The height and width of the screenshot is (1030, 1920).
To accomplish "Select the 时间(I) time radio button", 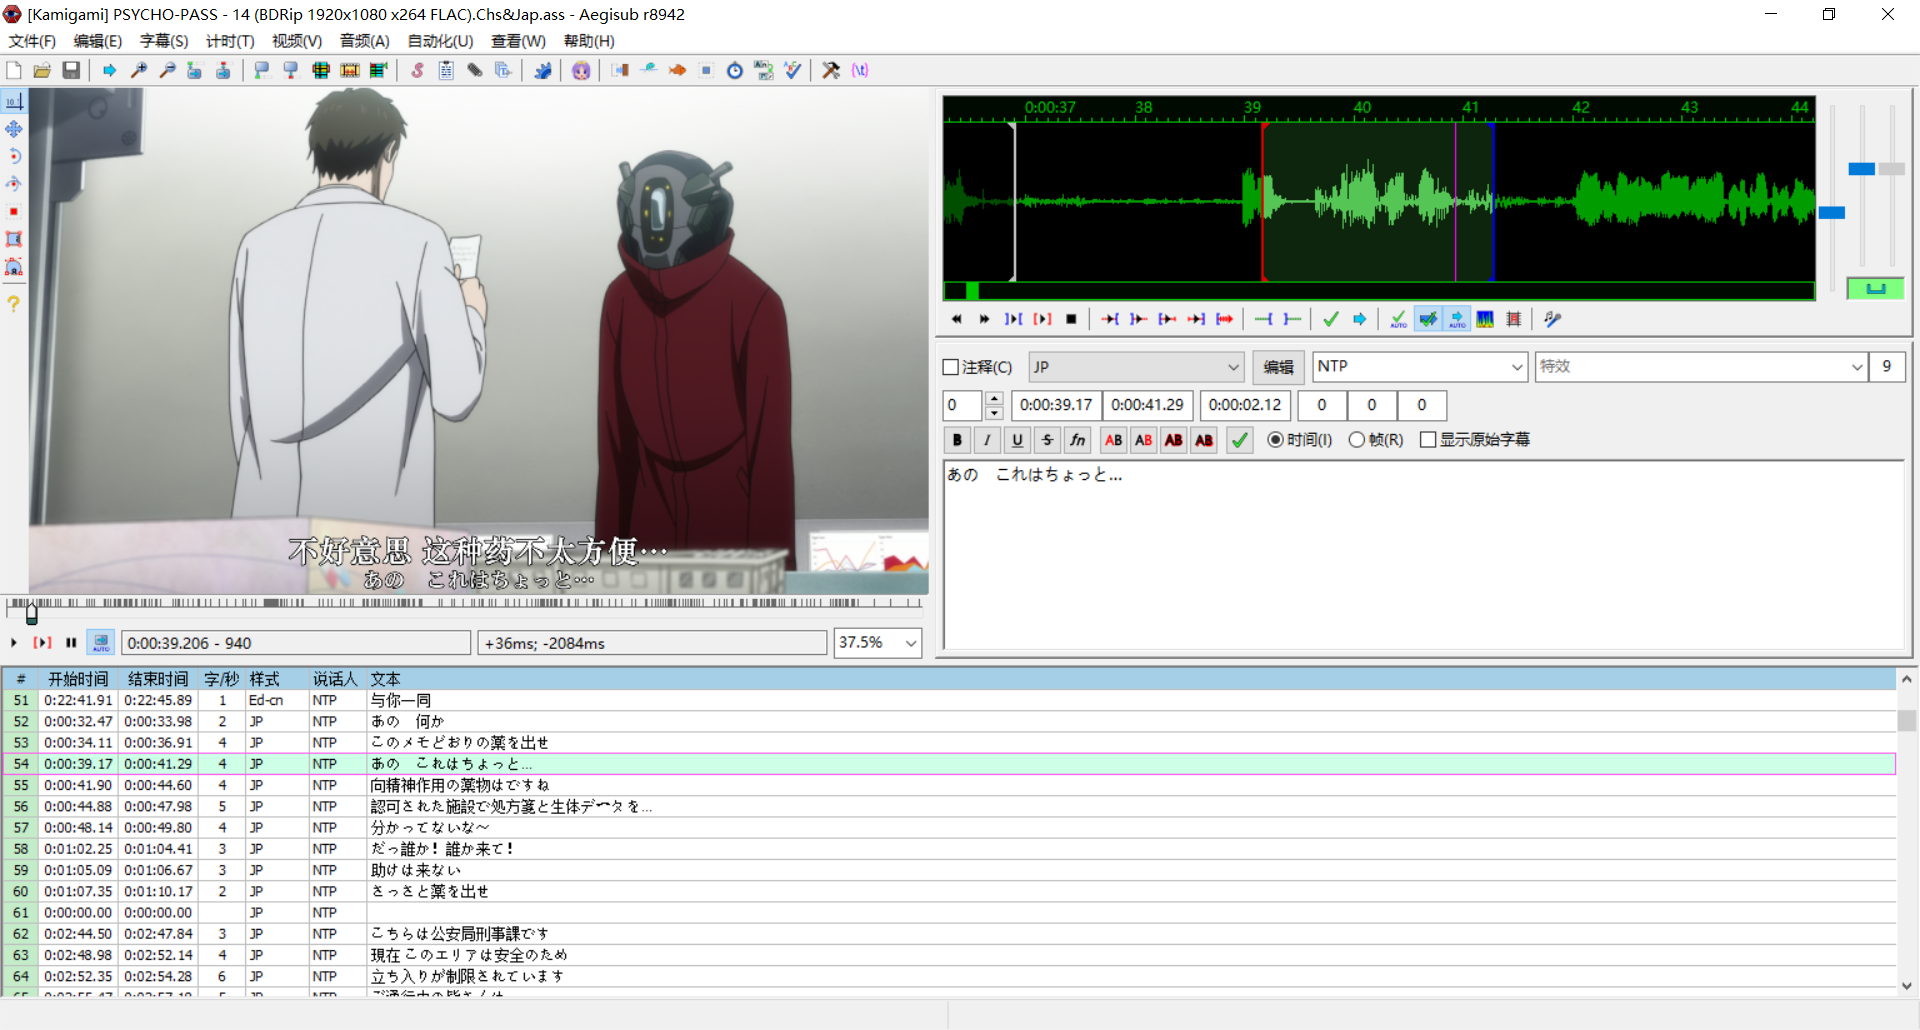I will [1275, 440].
